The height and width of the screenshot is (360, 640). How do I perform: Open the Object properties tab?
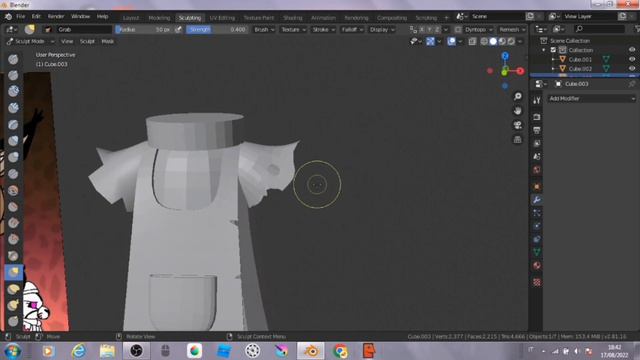coord(537,187)
